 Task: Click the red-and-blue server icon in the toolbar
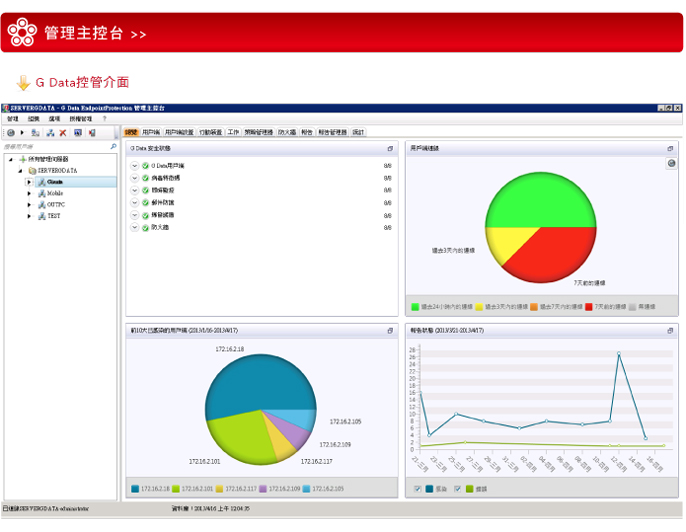pos(92,133)
